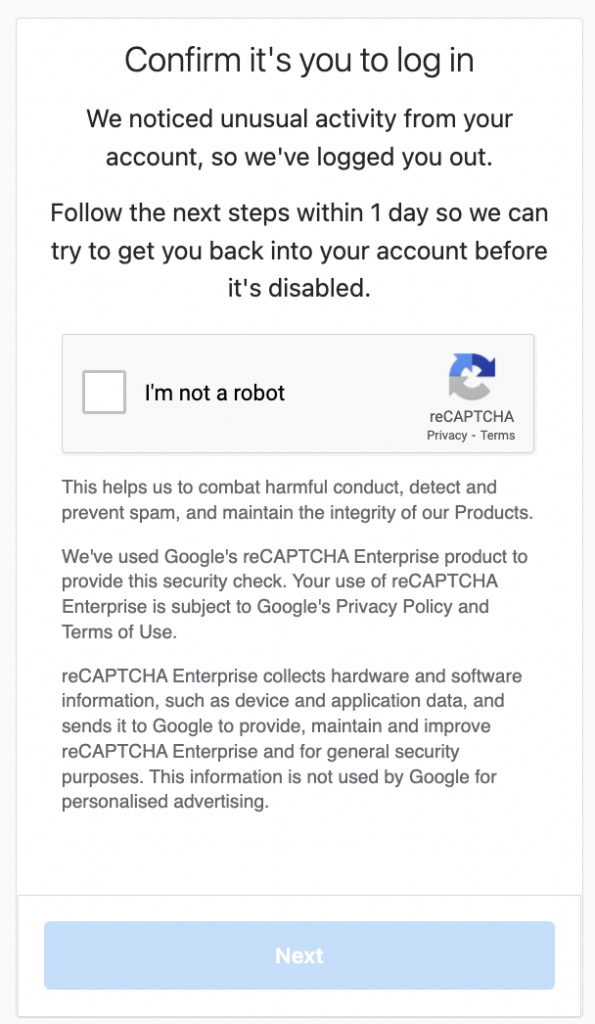The width and height of the screenshot is (595, 1024).
Task: Click the "personalised advertising" text
Action: pyautogui.click(x=165, y=801)
